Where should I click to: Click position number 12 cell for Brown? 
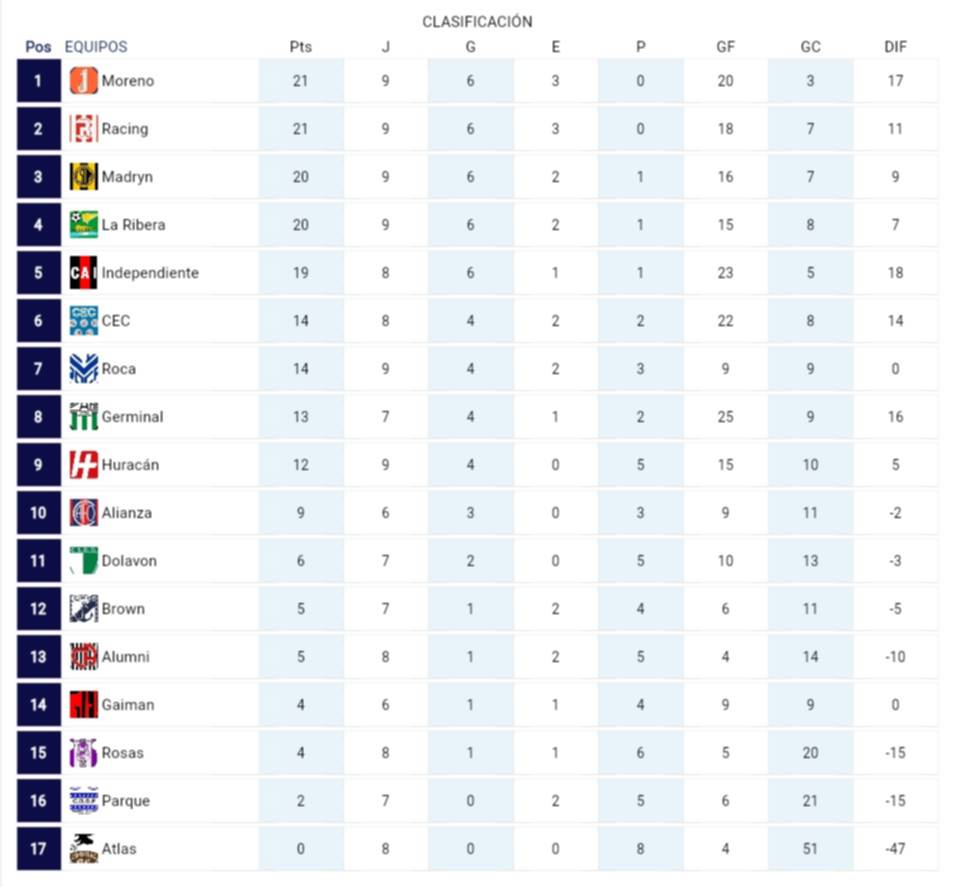(38, 609)
